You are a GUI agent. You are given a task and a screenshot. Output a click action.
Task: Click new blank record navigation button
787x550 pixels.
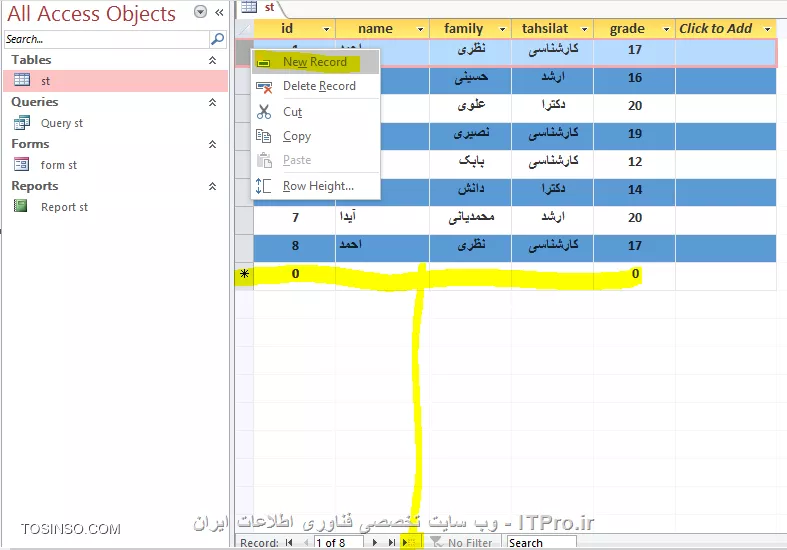(x=409, y=542)
